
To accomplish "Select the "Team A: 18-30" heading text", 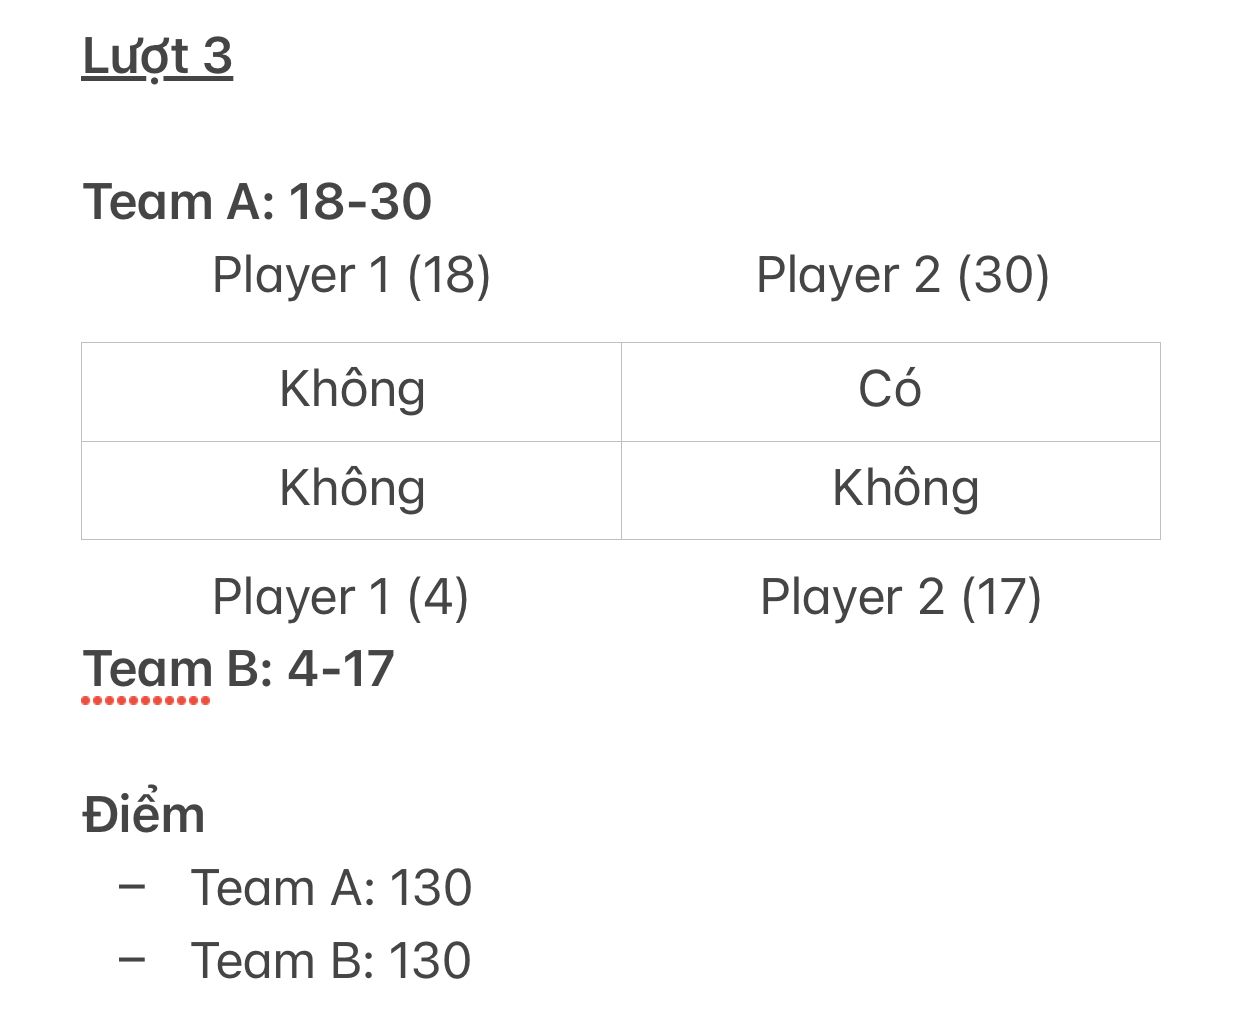I will [x=257, y=202].
